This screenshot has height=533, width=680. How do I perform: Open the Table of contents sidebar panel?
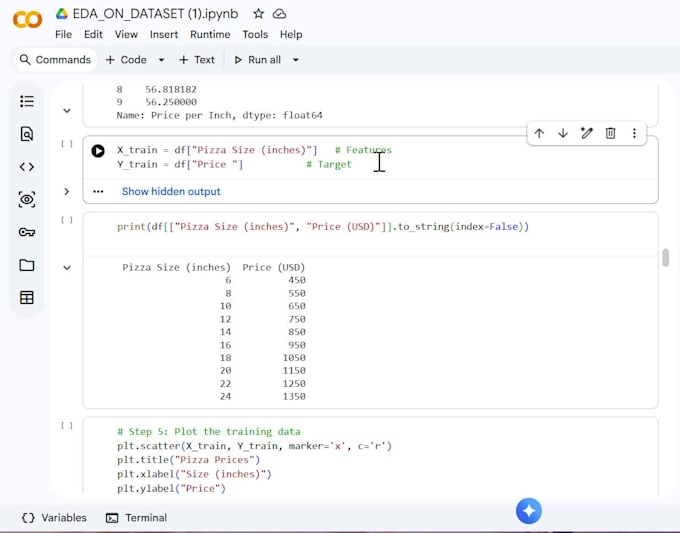click(27, 101)
